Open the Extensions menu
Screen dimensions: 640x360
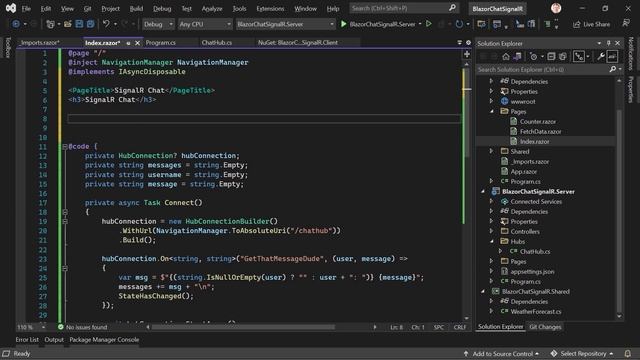click(x=270, y=8)
